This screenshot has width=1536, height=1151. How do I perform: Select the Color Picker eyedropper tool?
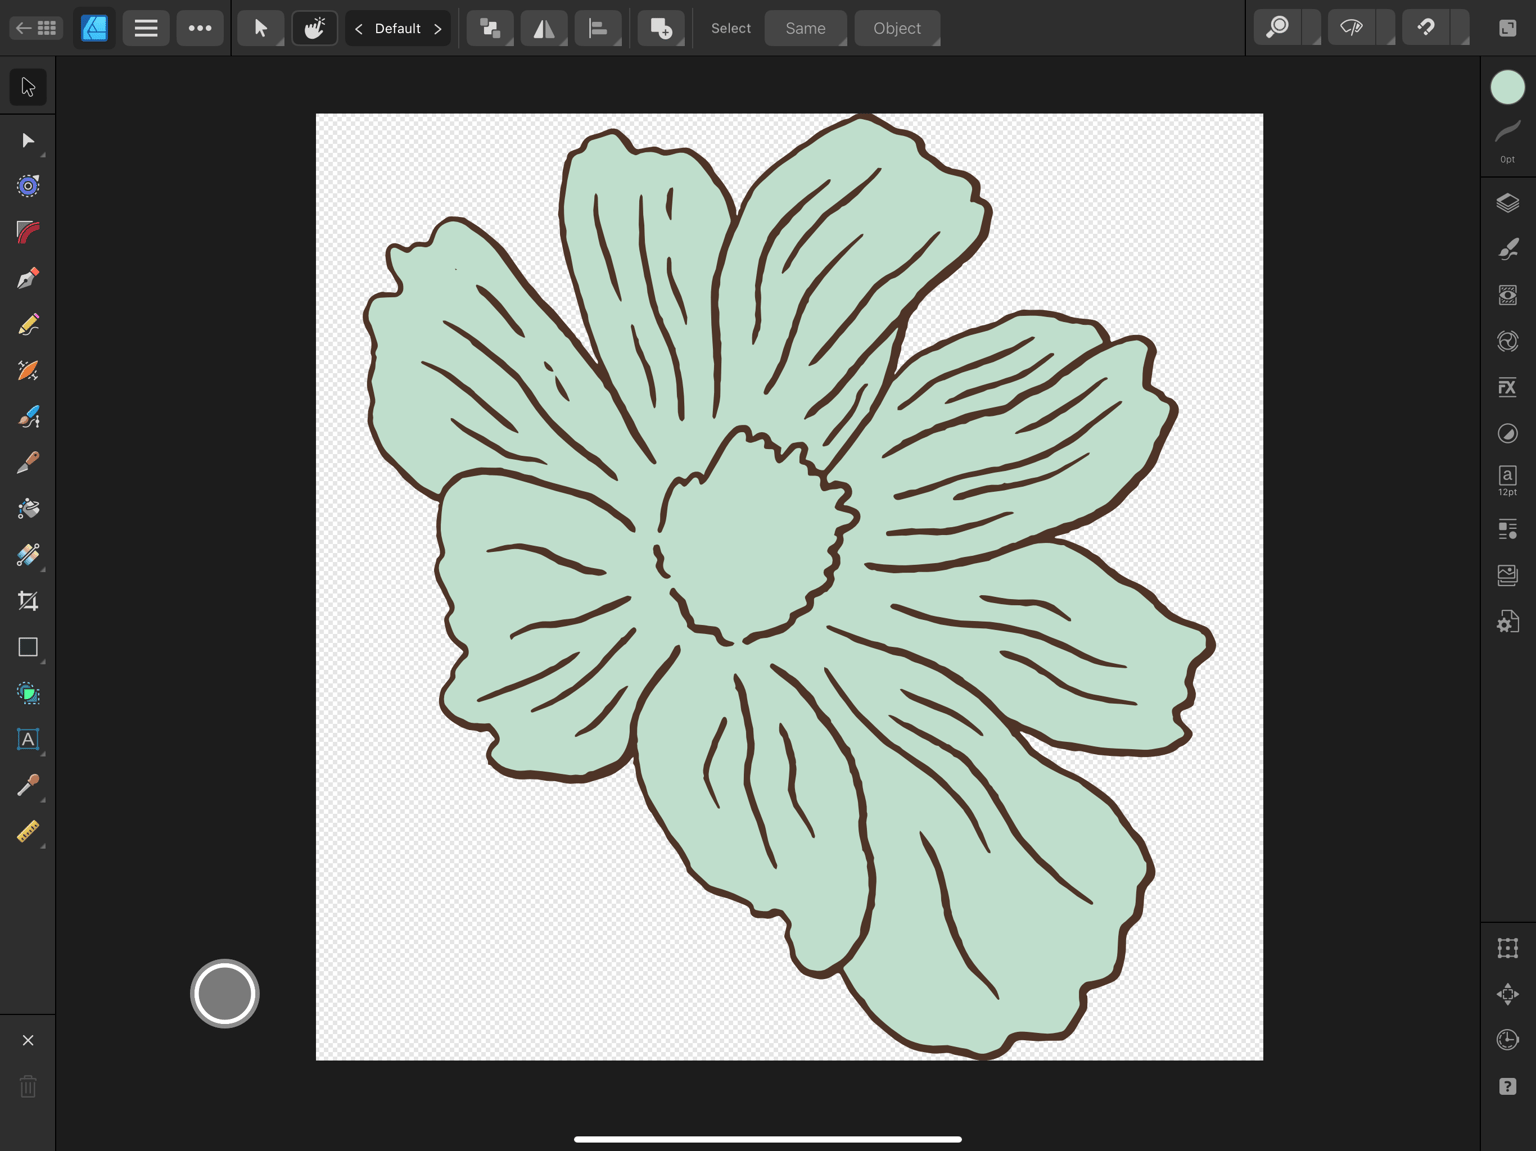[x=28, y=785]
